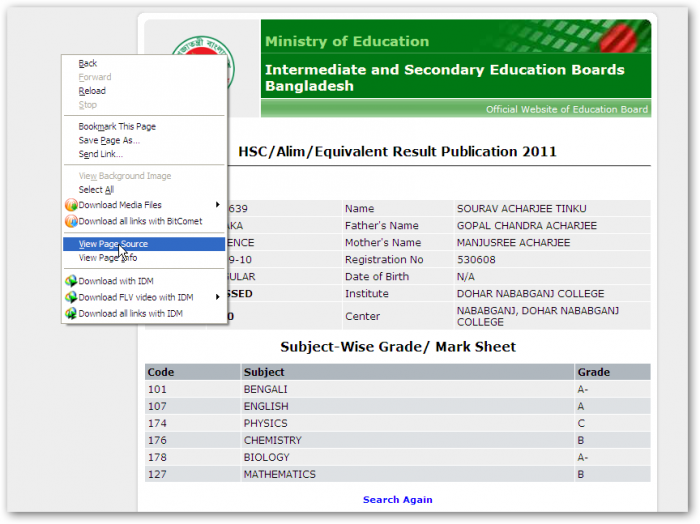
Task: Expand arrow next to Download Media Files
Action: click(x=218, y=205)
